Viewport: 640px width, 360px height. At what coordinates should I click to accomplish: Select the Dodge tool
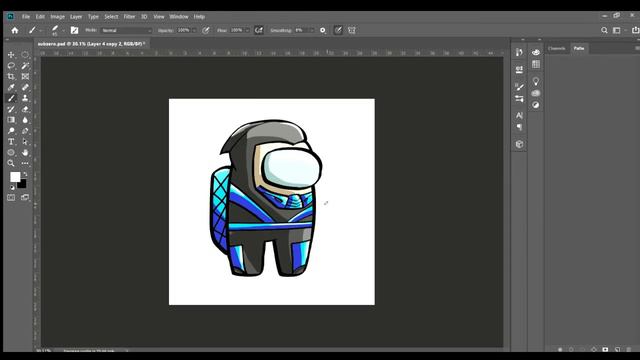[x=11, y=131]
